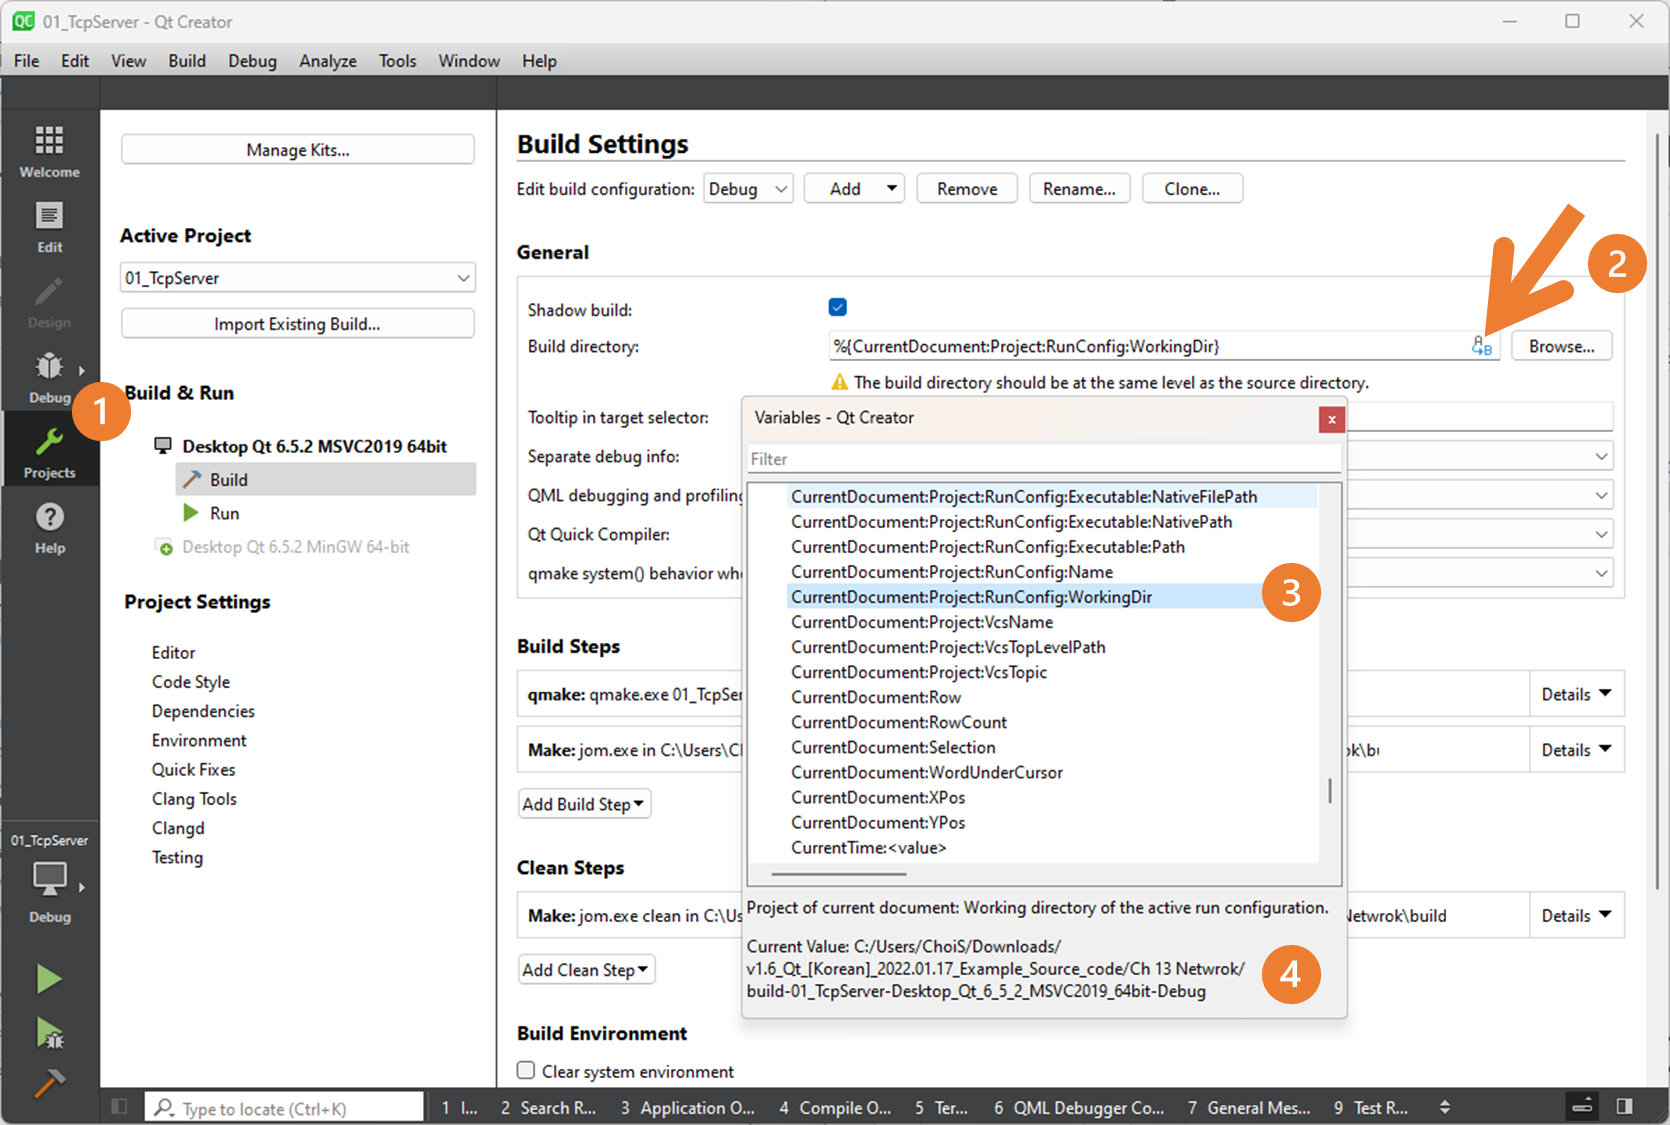Build project with hammer icon
The width and height of the screenshot is (1670, 1125).
(x=49, y=1082)
